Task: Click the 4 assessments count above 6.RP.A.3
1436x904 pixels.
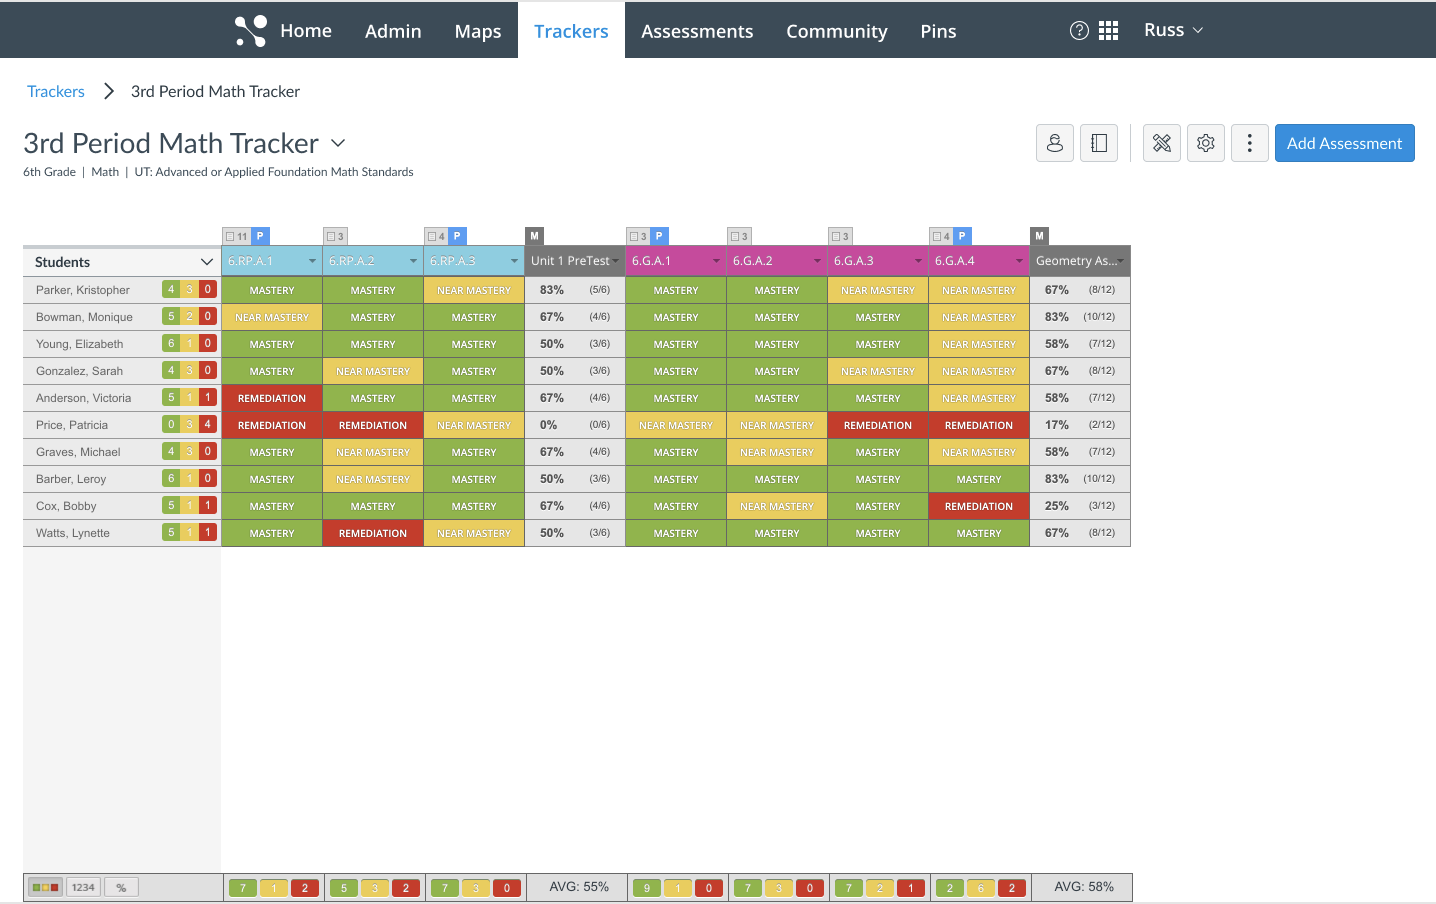Action: 437,237
